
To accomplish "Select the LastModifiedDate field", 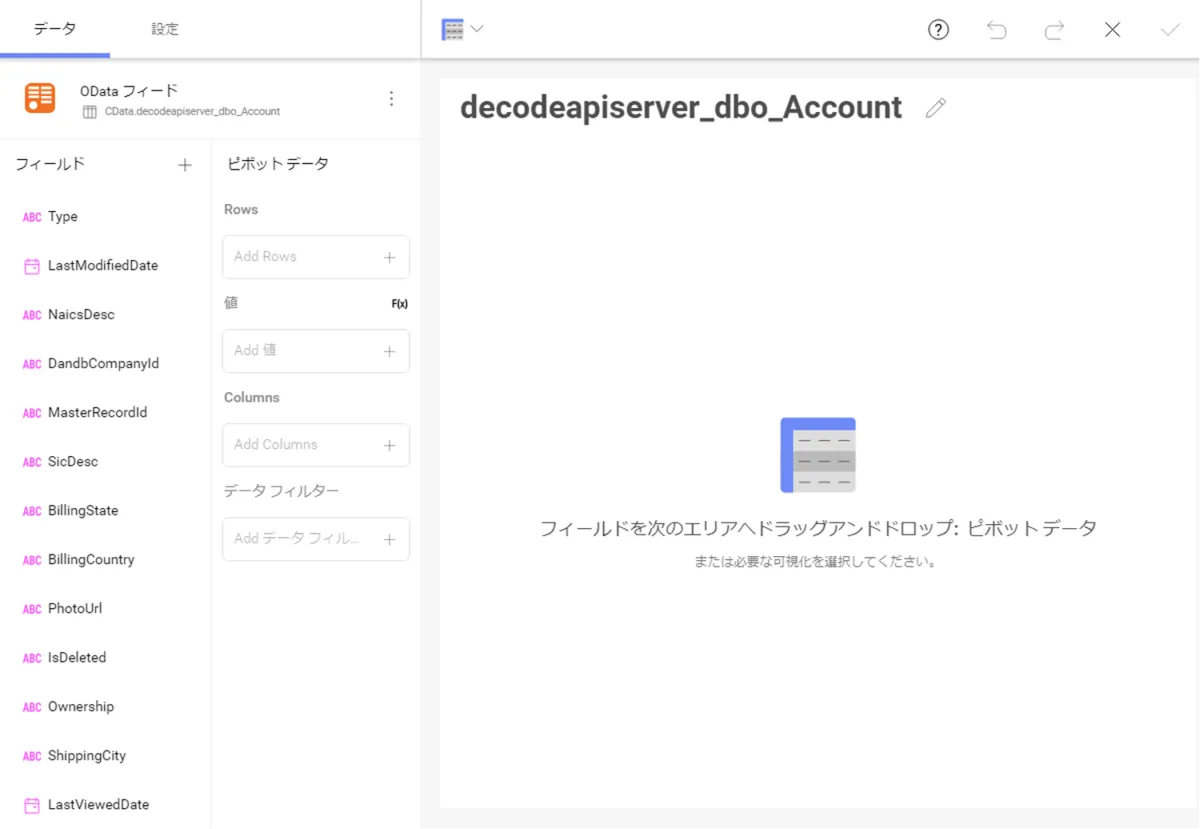I will click(x=102, y=266).
